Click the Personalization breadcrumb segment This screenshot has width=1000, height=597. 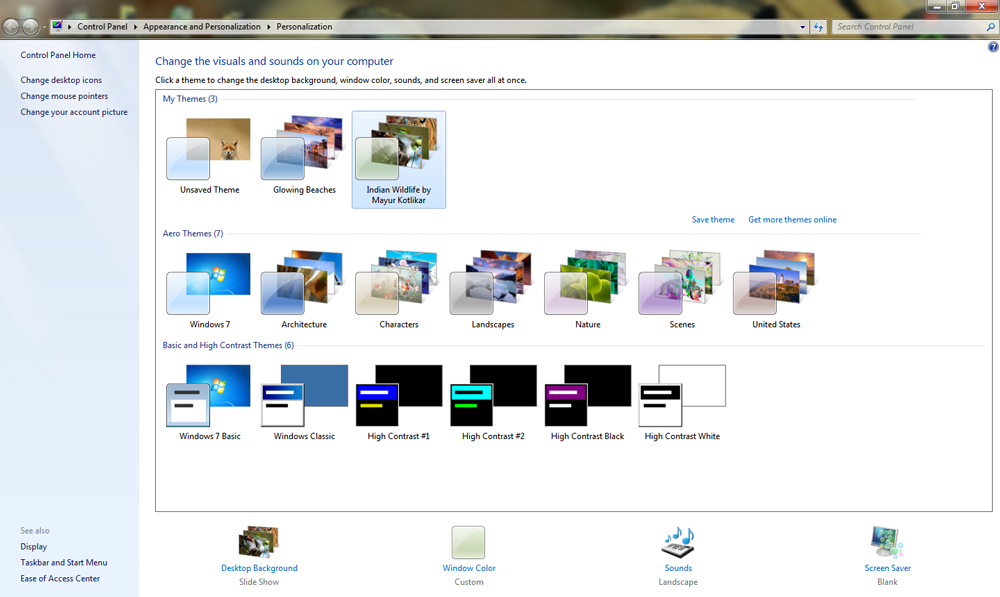[304, 27]
